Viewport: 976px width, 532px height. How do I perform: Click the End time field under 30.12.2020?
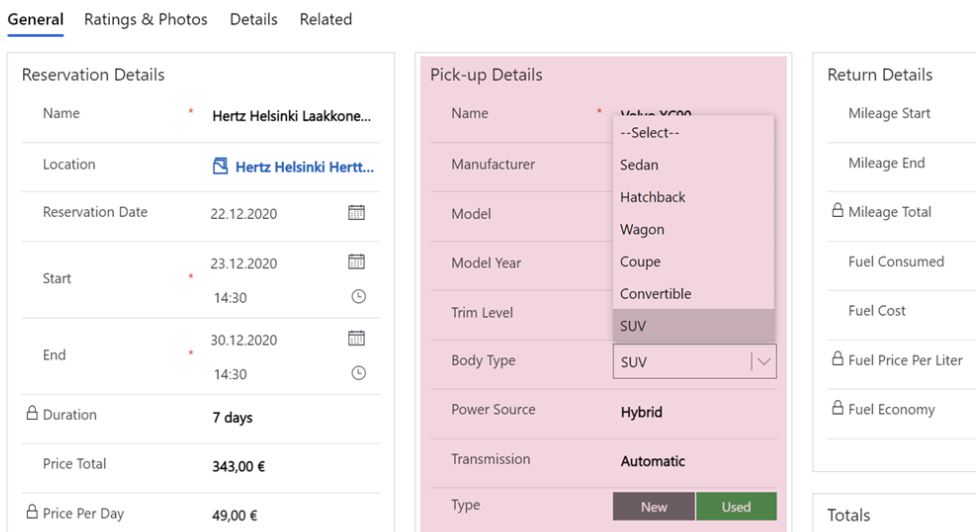(230, 375)
